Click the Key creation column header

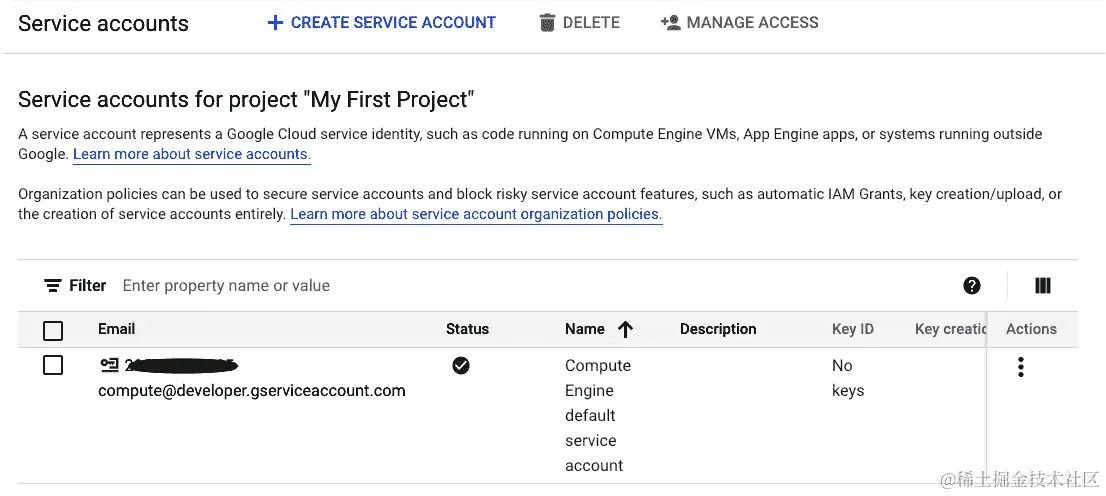950,329
